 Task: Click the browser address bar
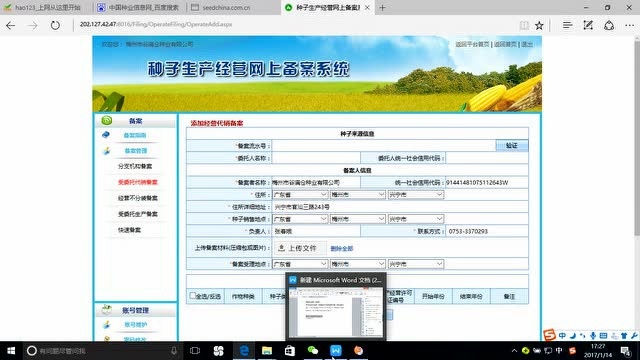[294, 24]
